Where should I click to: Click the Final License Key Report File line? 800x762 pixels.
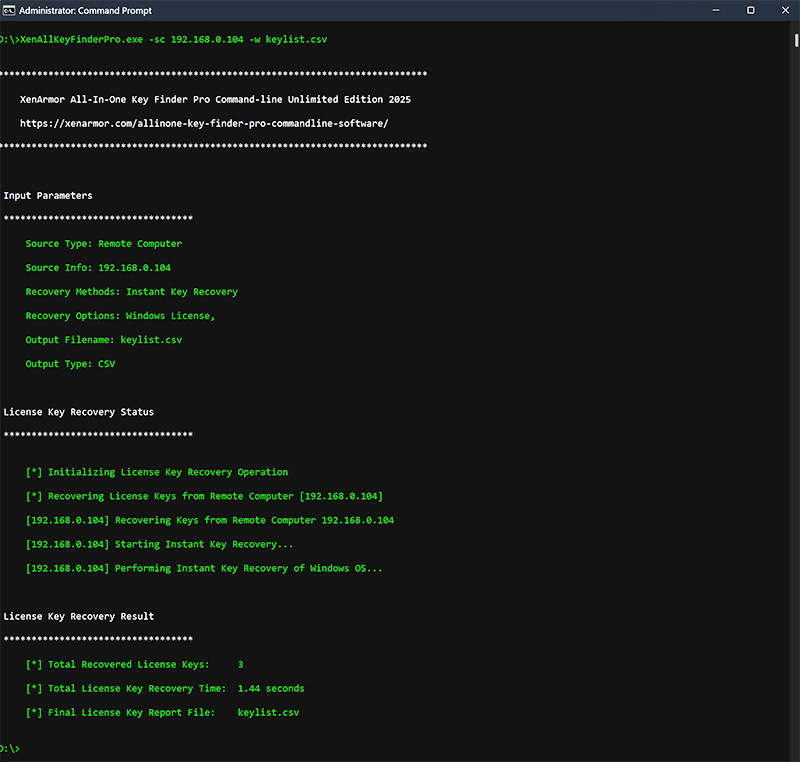point(163,713)
